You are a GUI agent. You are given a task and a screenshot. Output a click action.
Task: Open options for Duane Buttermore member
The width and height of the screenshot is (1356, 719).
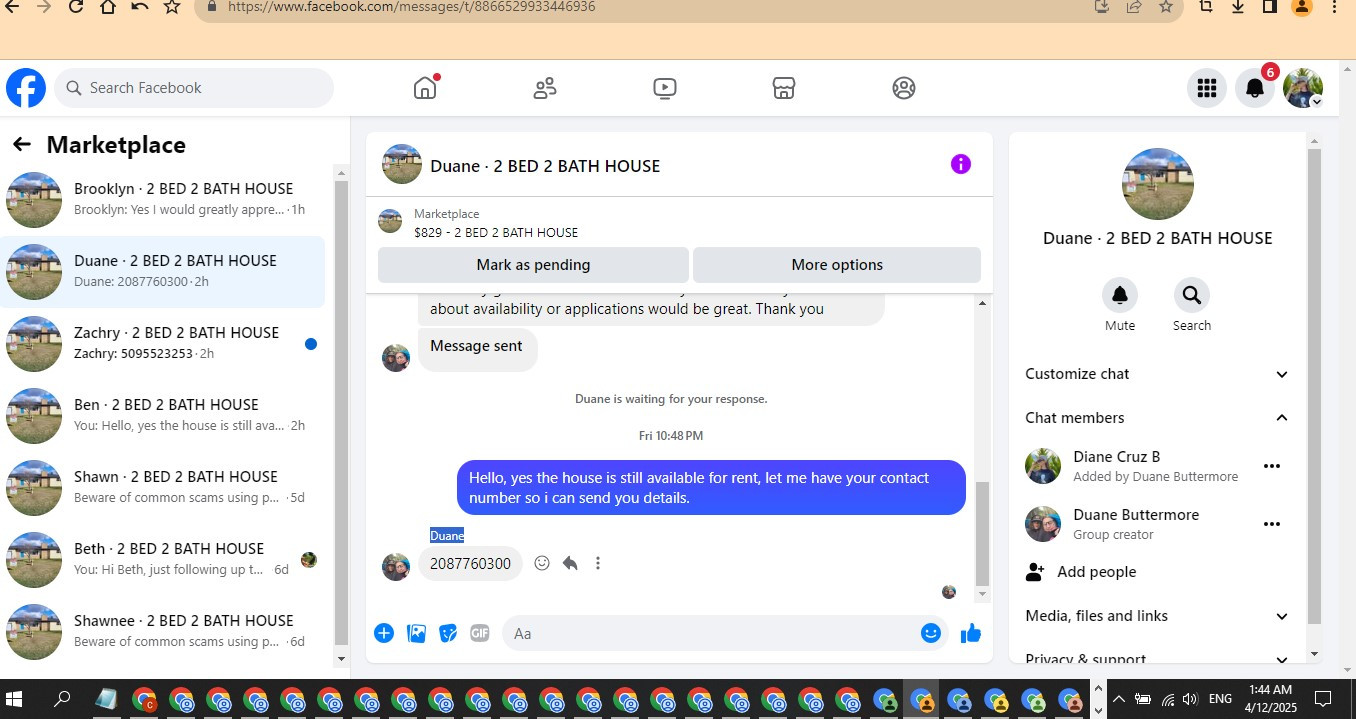click(x=1272, y=524)
